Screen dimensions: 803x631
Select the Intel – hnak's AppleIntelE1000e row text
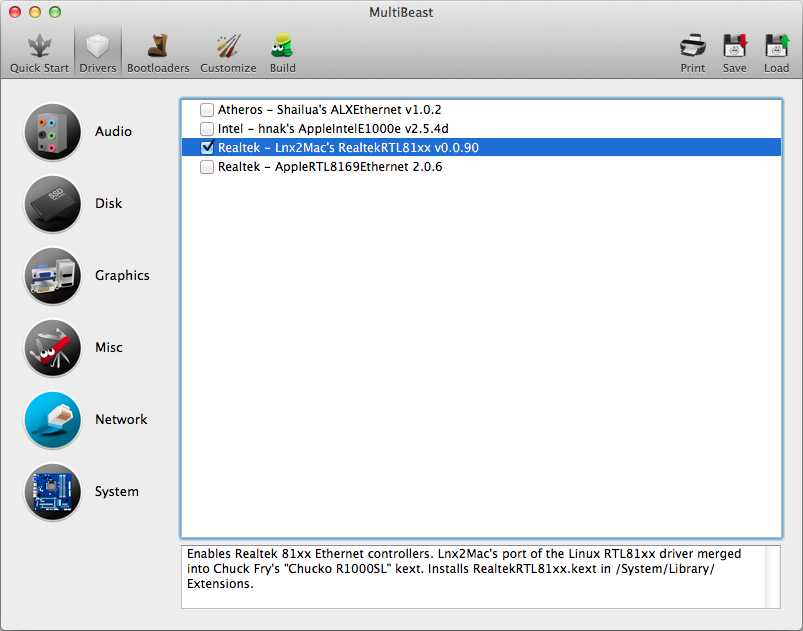click(x=333, y=129)
